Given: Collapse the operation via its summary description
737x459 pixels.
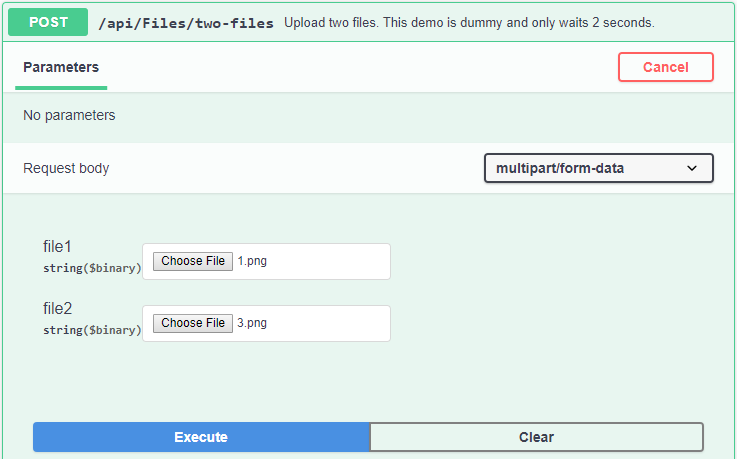Looking at the screenshot, I should [x=469, y=23].
